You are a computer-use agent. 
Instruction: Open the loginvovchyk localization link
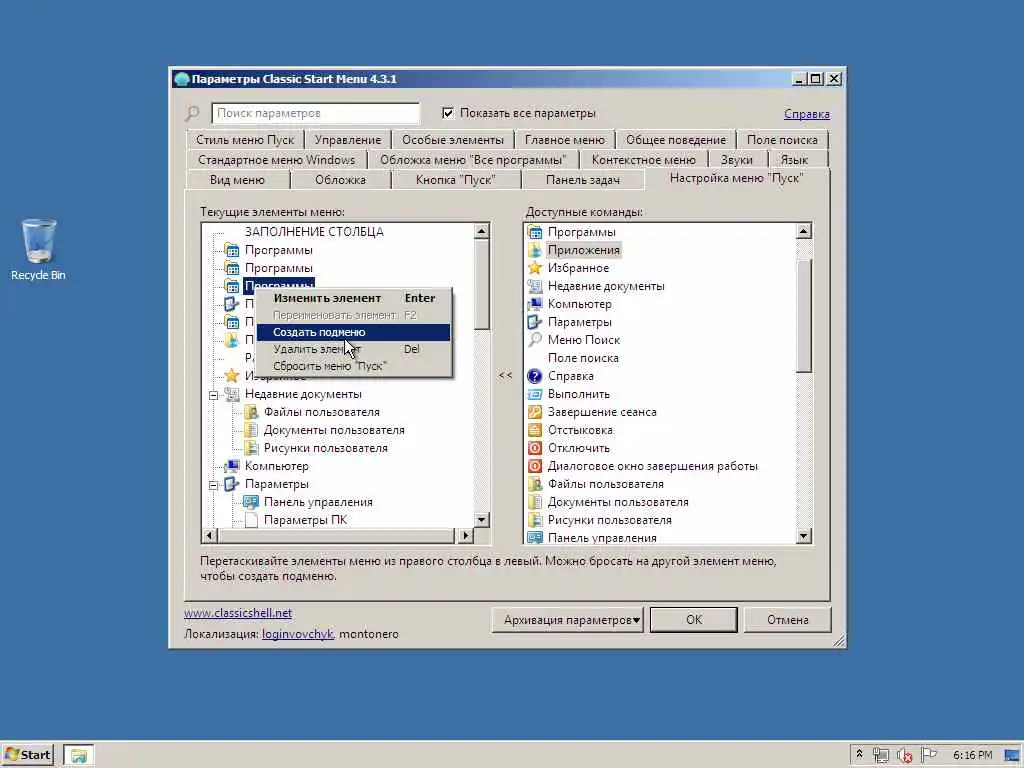(x=298, y=634)
